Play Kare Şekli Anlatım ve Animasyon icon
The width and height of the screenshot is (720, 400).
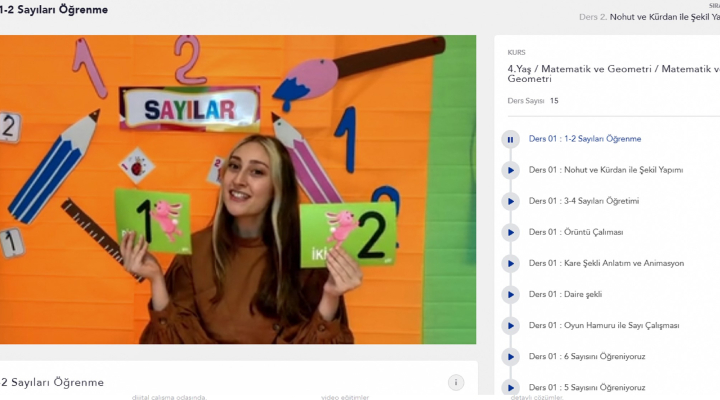[x=510, y=264]
